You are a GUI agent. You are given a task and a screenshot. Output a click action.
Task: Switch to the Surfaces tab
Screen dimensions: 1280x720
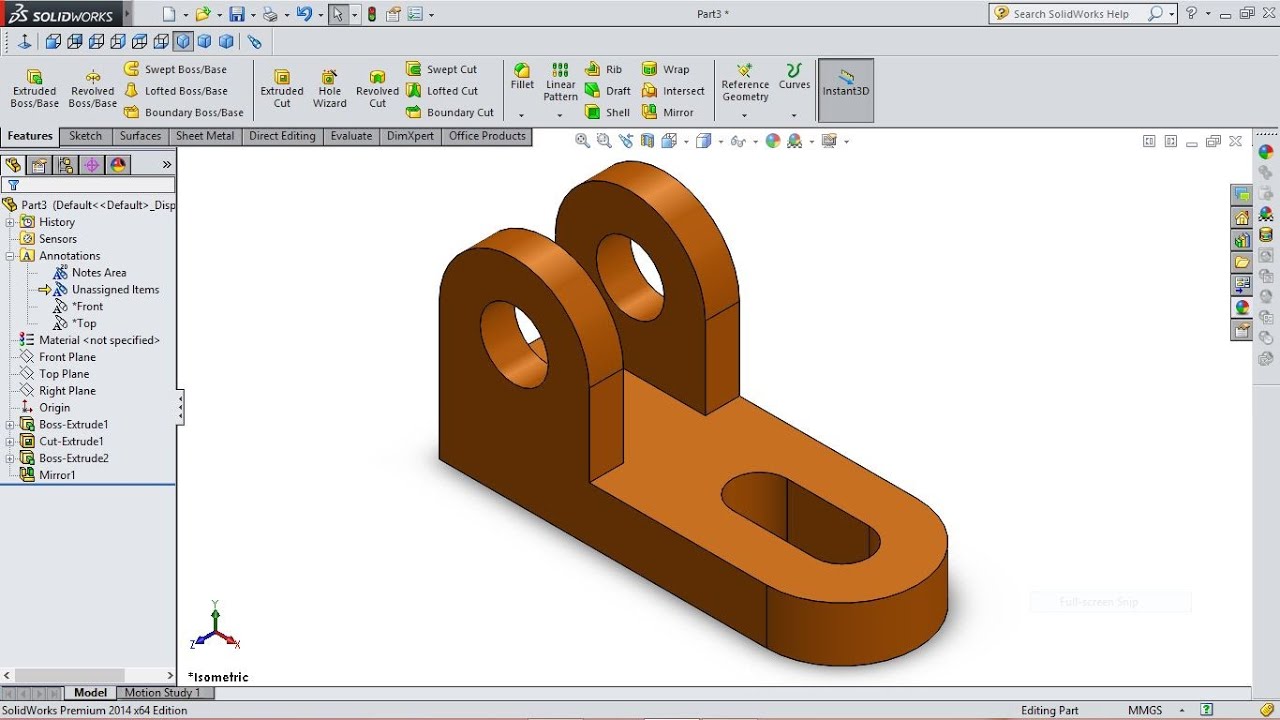click(x=140, y=136)
